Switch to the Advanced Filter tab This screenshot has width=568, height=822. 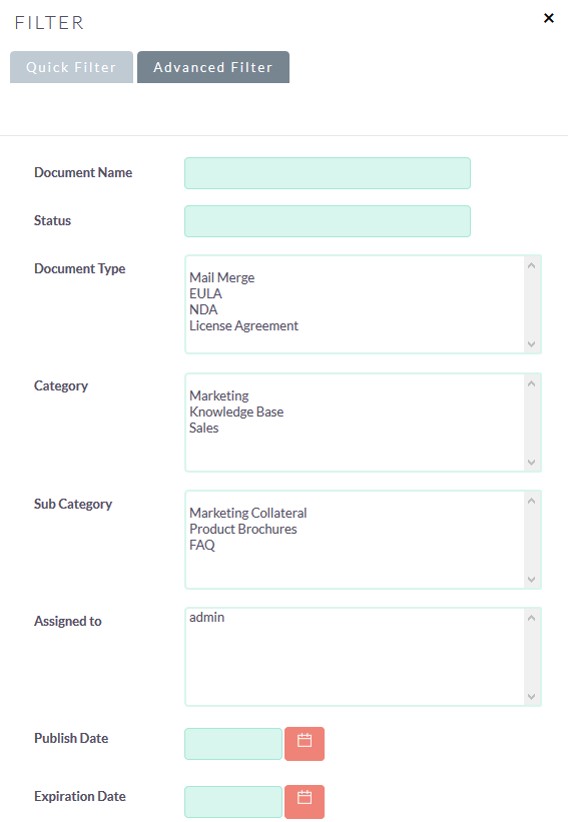pos(213,67)
